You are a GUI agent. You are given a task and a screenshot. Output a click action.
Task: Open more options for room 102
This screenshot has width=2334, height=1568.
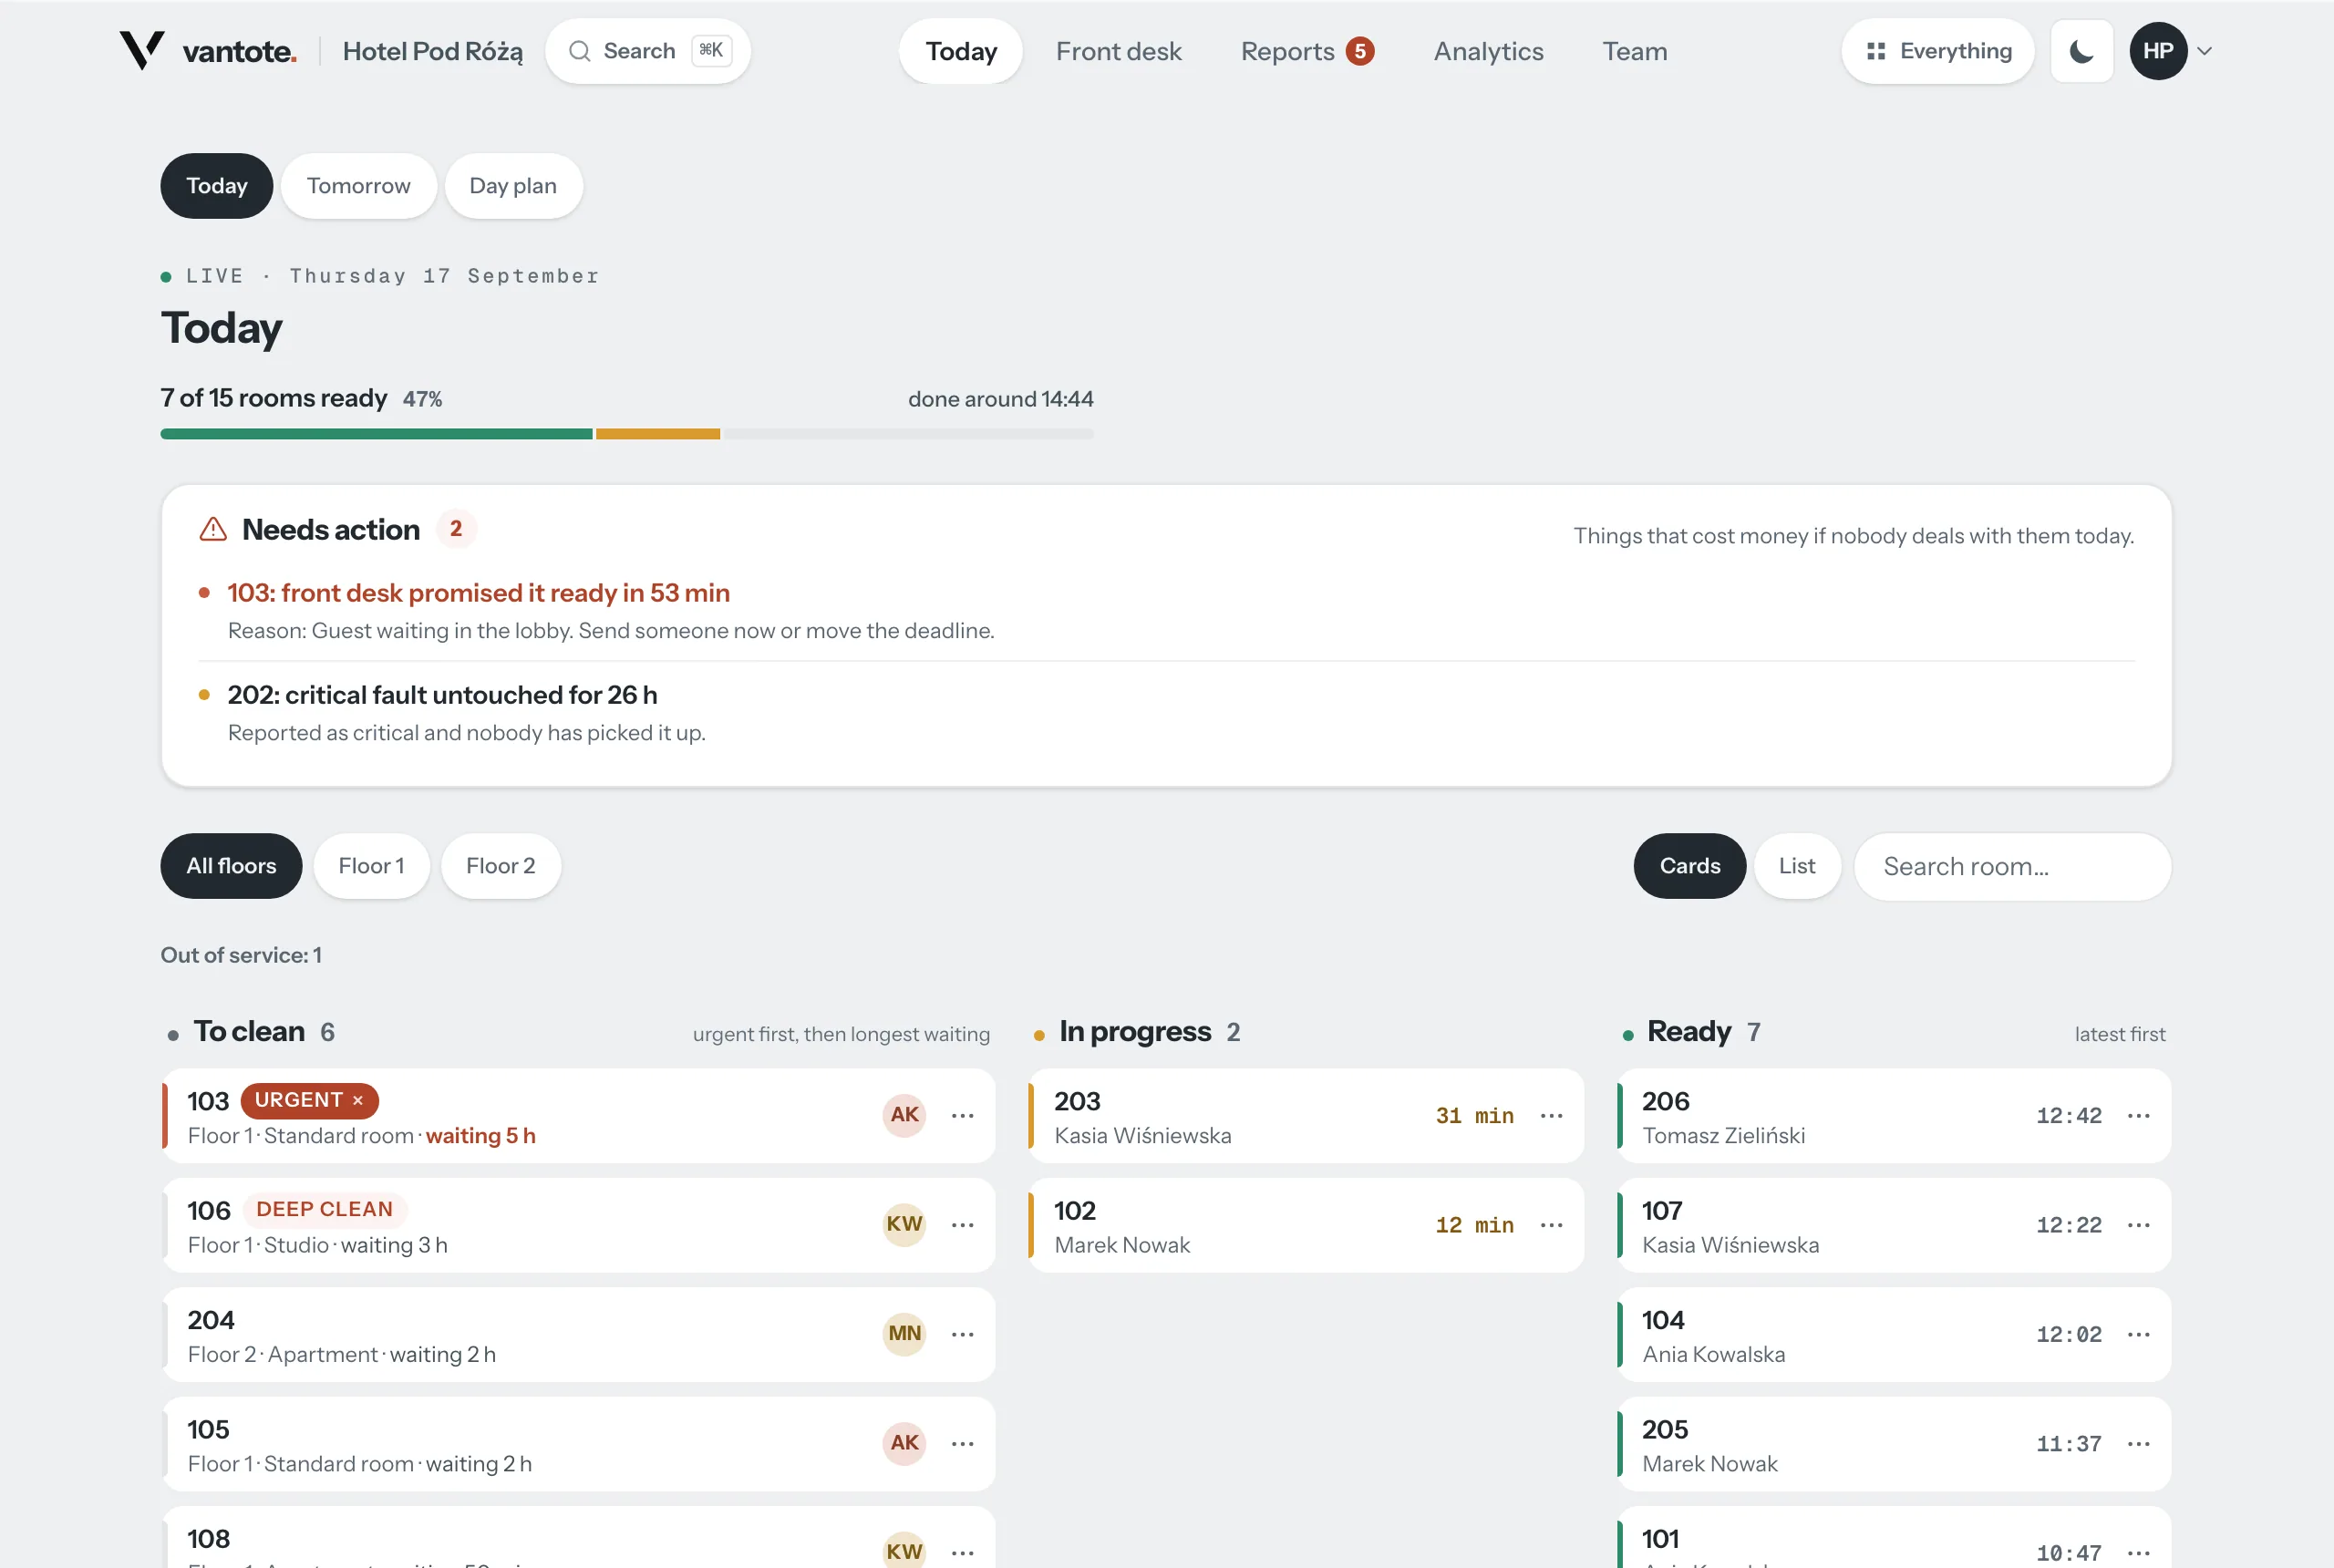(1551, 1225)
